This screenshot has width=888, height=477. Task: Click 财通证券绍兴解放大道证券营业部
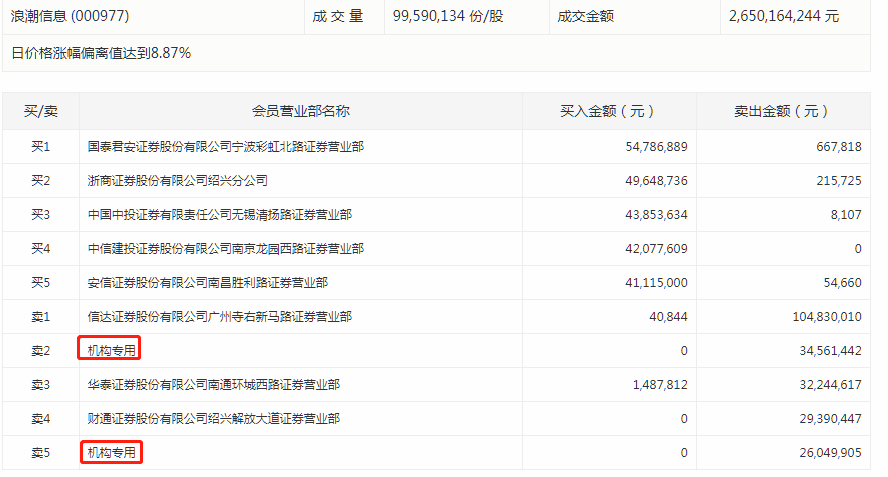click(x=213, y=419)
